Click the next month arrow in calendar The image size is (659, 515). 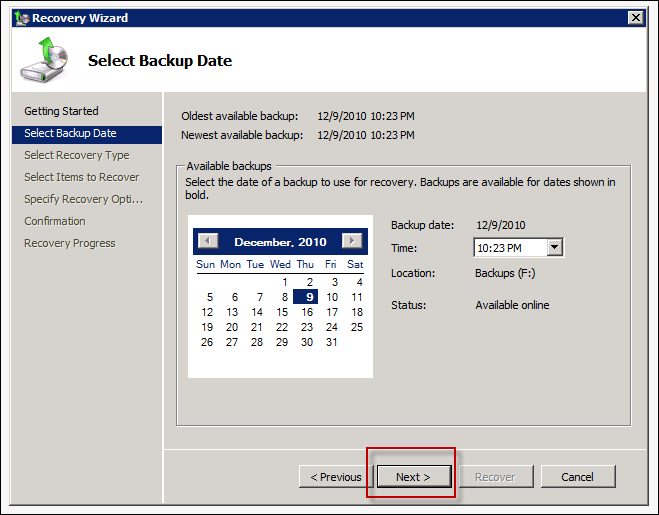pos(352,241)
